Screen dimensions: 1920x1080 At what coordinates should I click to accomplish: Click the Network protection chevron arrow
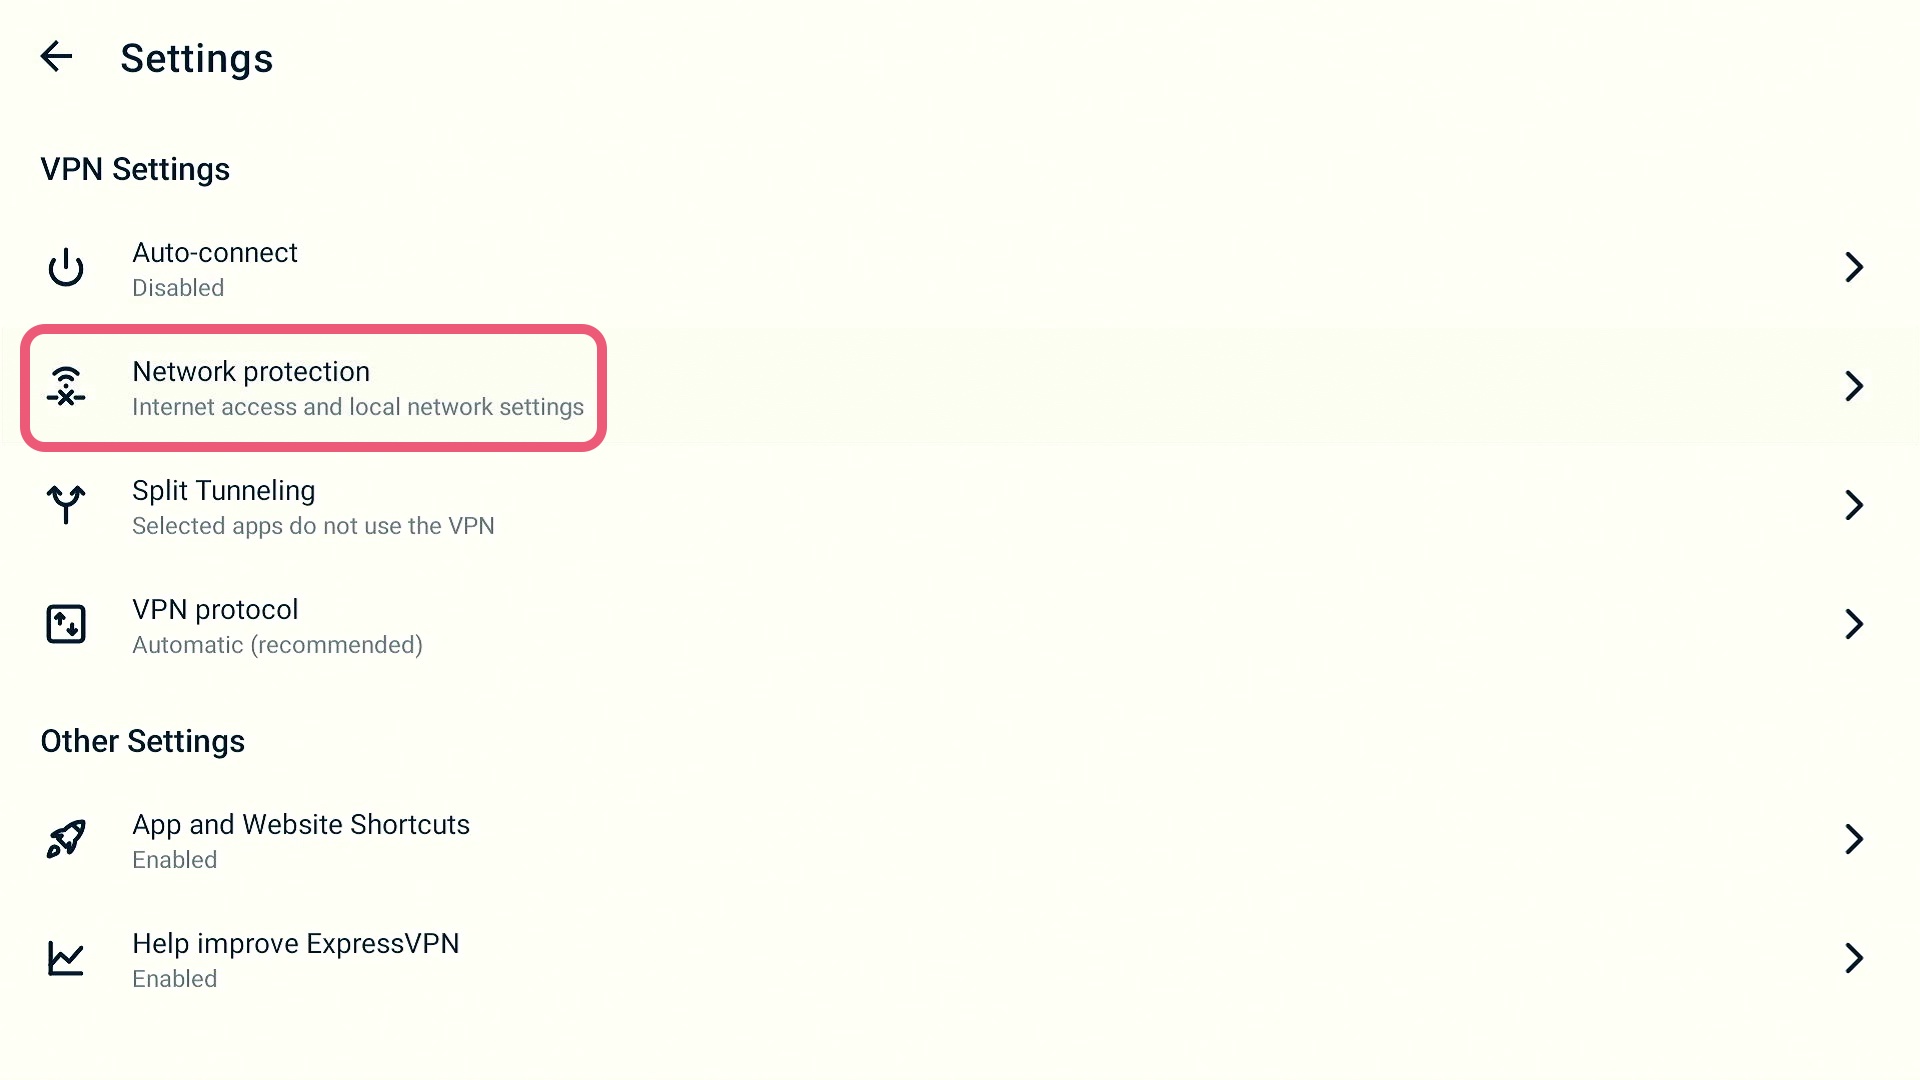[1855, 386]
